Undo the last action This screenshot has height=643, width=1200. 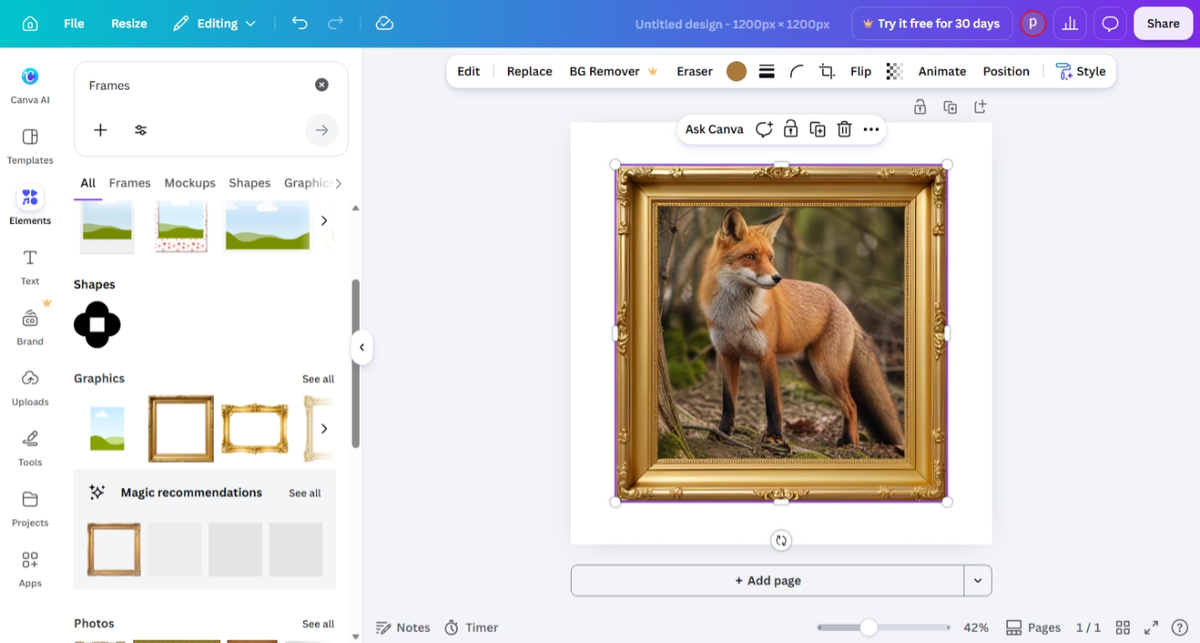point(300,23)
